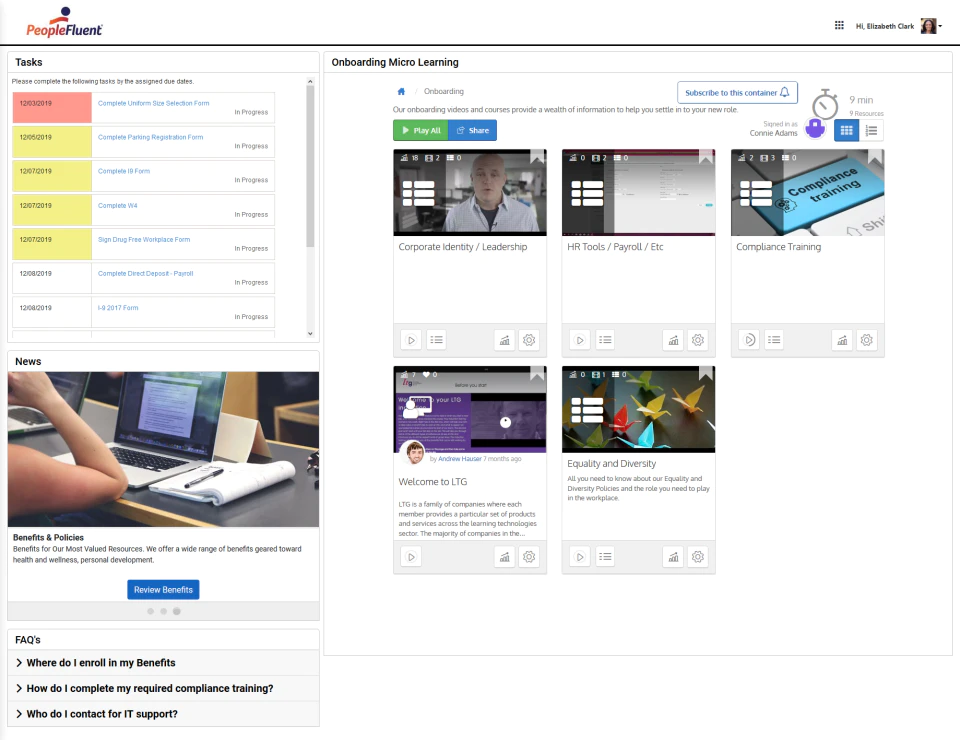Open the apps grid icon in header
The height and width of the screenshot is (740, 960).
pos(839,25)
